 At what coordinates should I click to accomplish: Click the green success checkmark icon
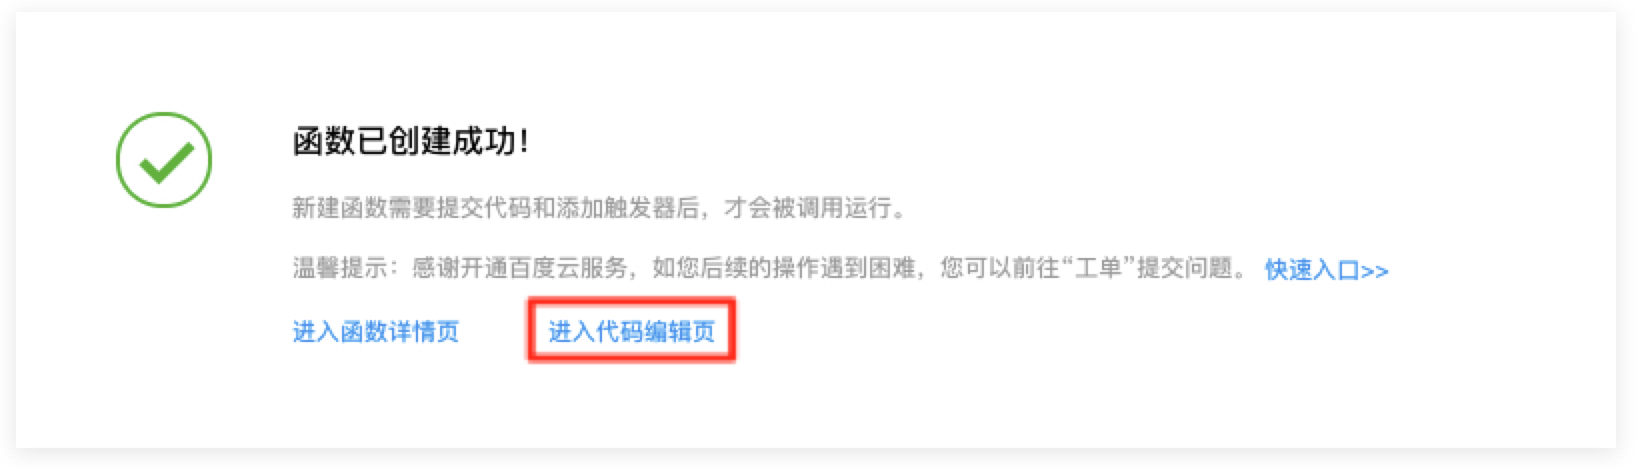(164, 160)
